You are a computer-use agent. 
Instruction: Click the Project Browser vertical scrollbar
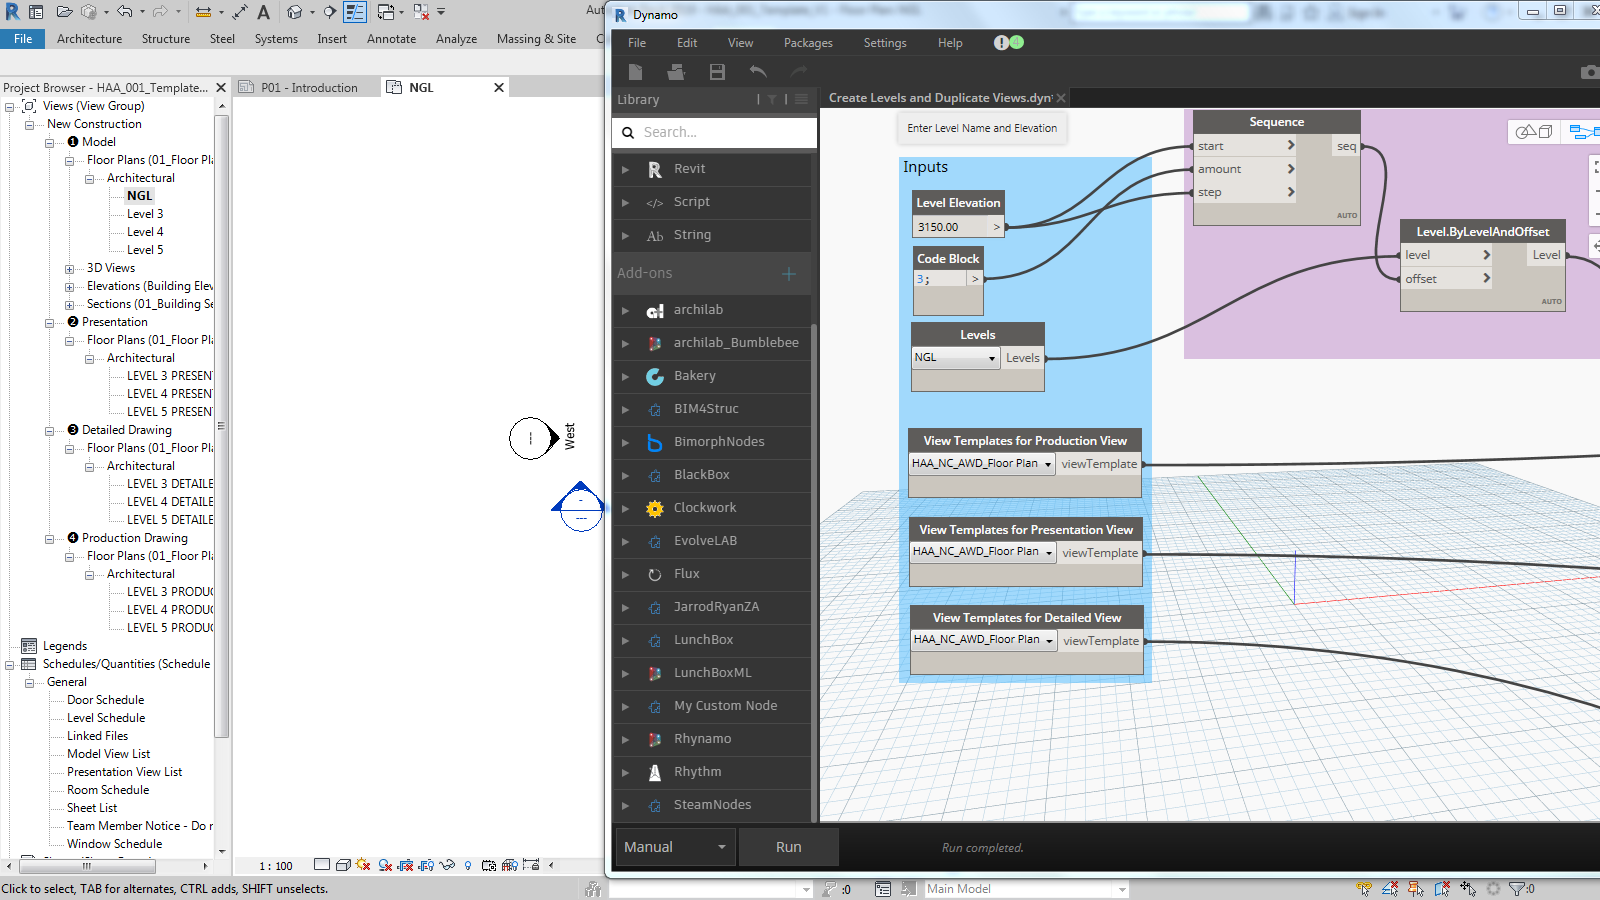click(222, 426)
